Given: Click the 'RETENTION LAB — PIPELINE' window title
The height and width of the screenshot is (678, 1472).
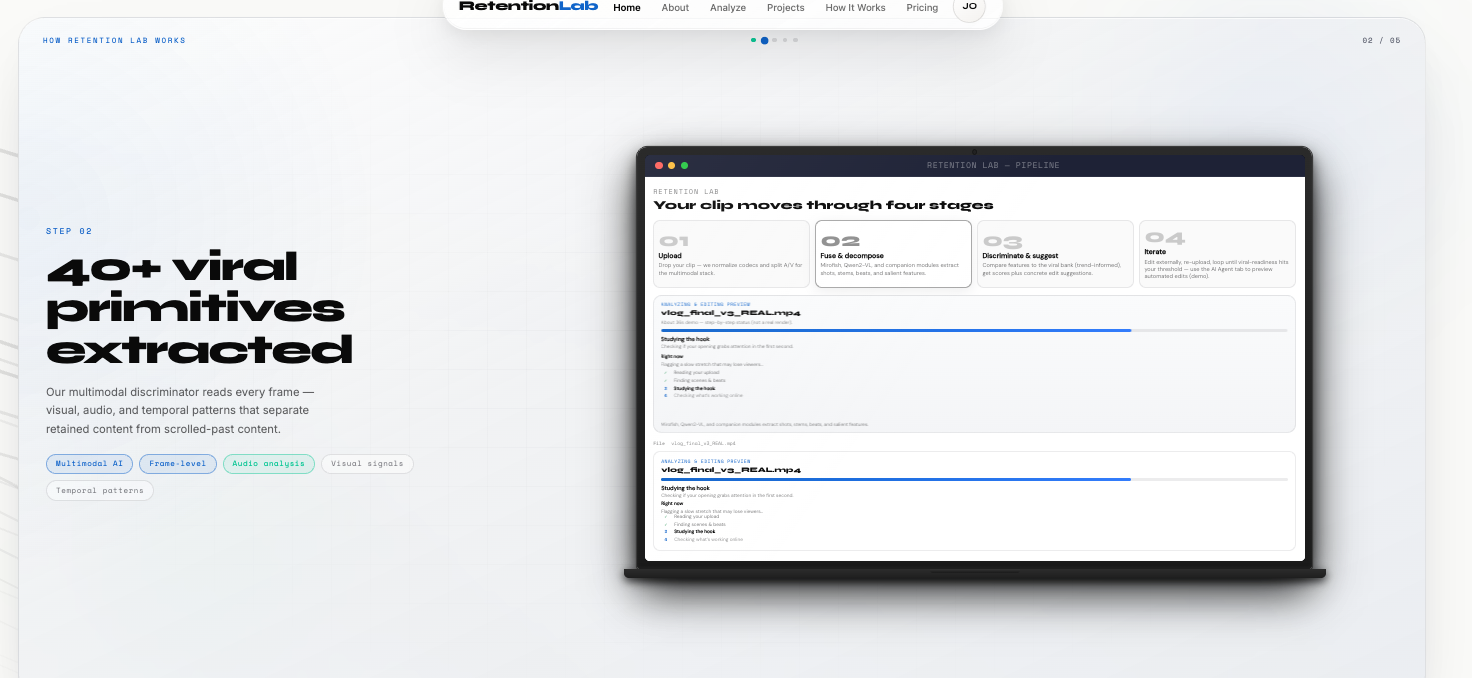Looking at the screenshot, I should tap(993, 165).
